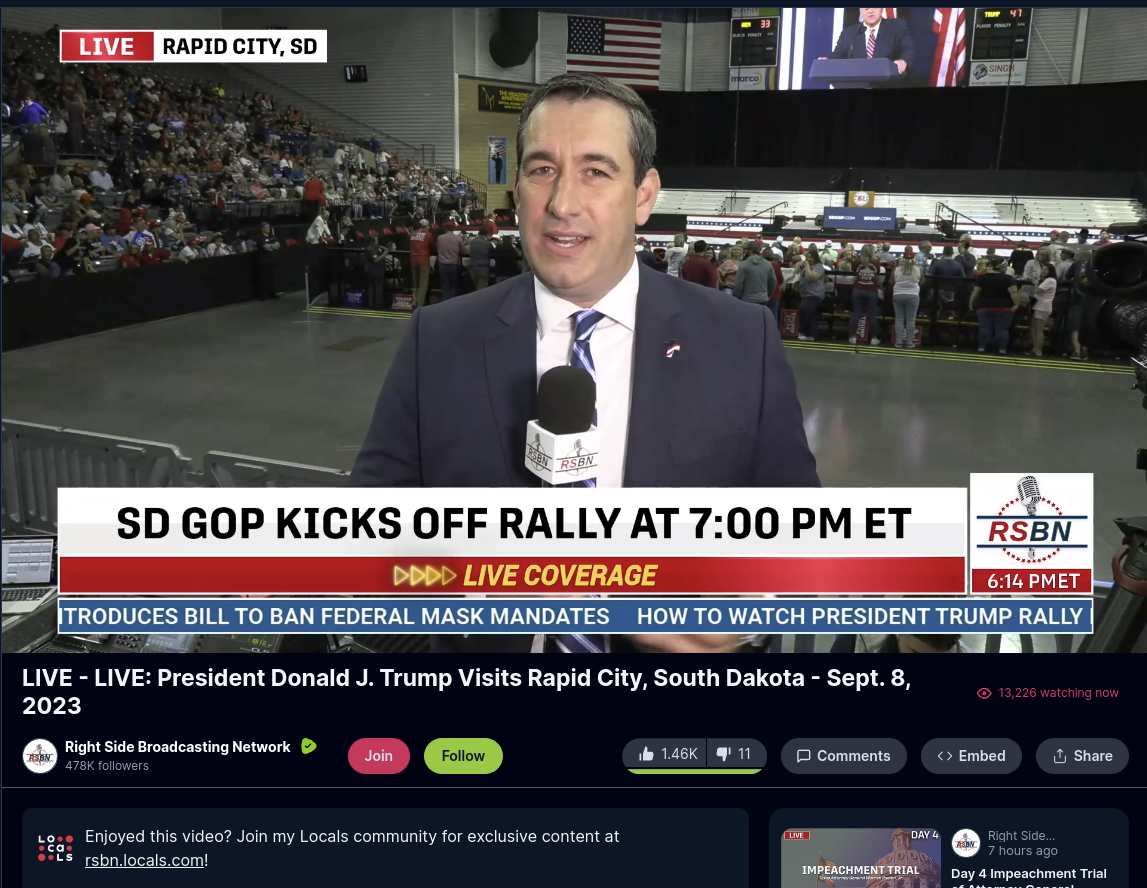The image size is (1147, 888).
Task: Follow Right Side Broadcasting Network
Action: [463, 756]
